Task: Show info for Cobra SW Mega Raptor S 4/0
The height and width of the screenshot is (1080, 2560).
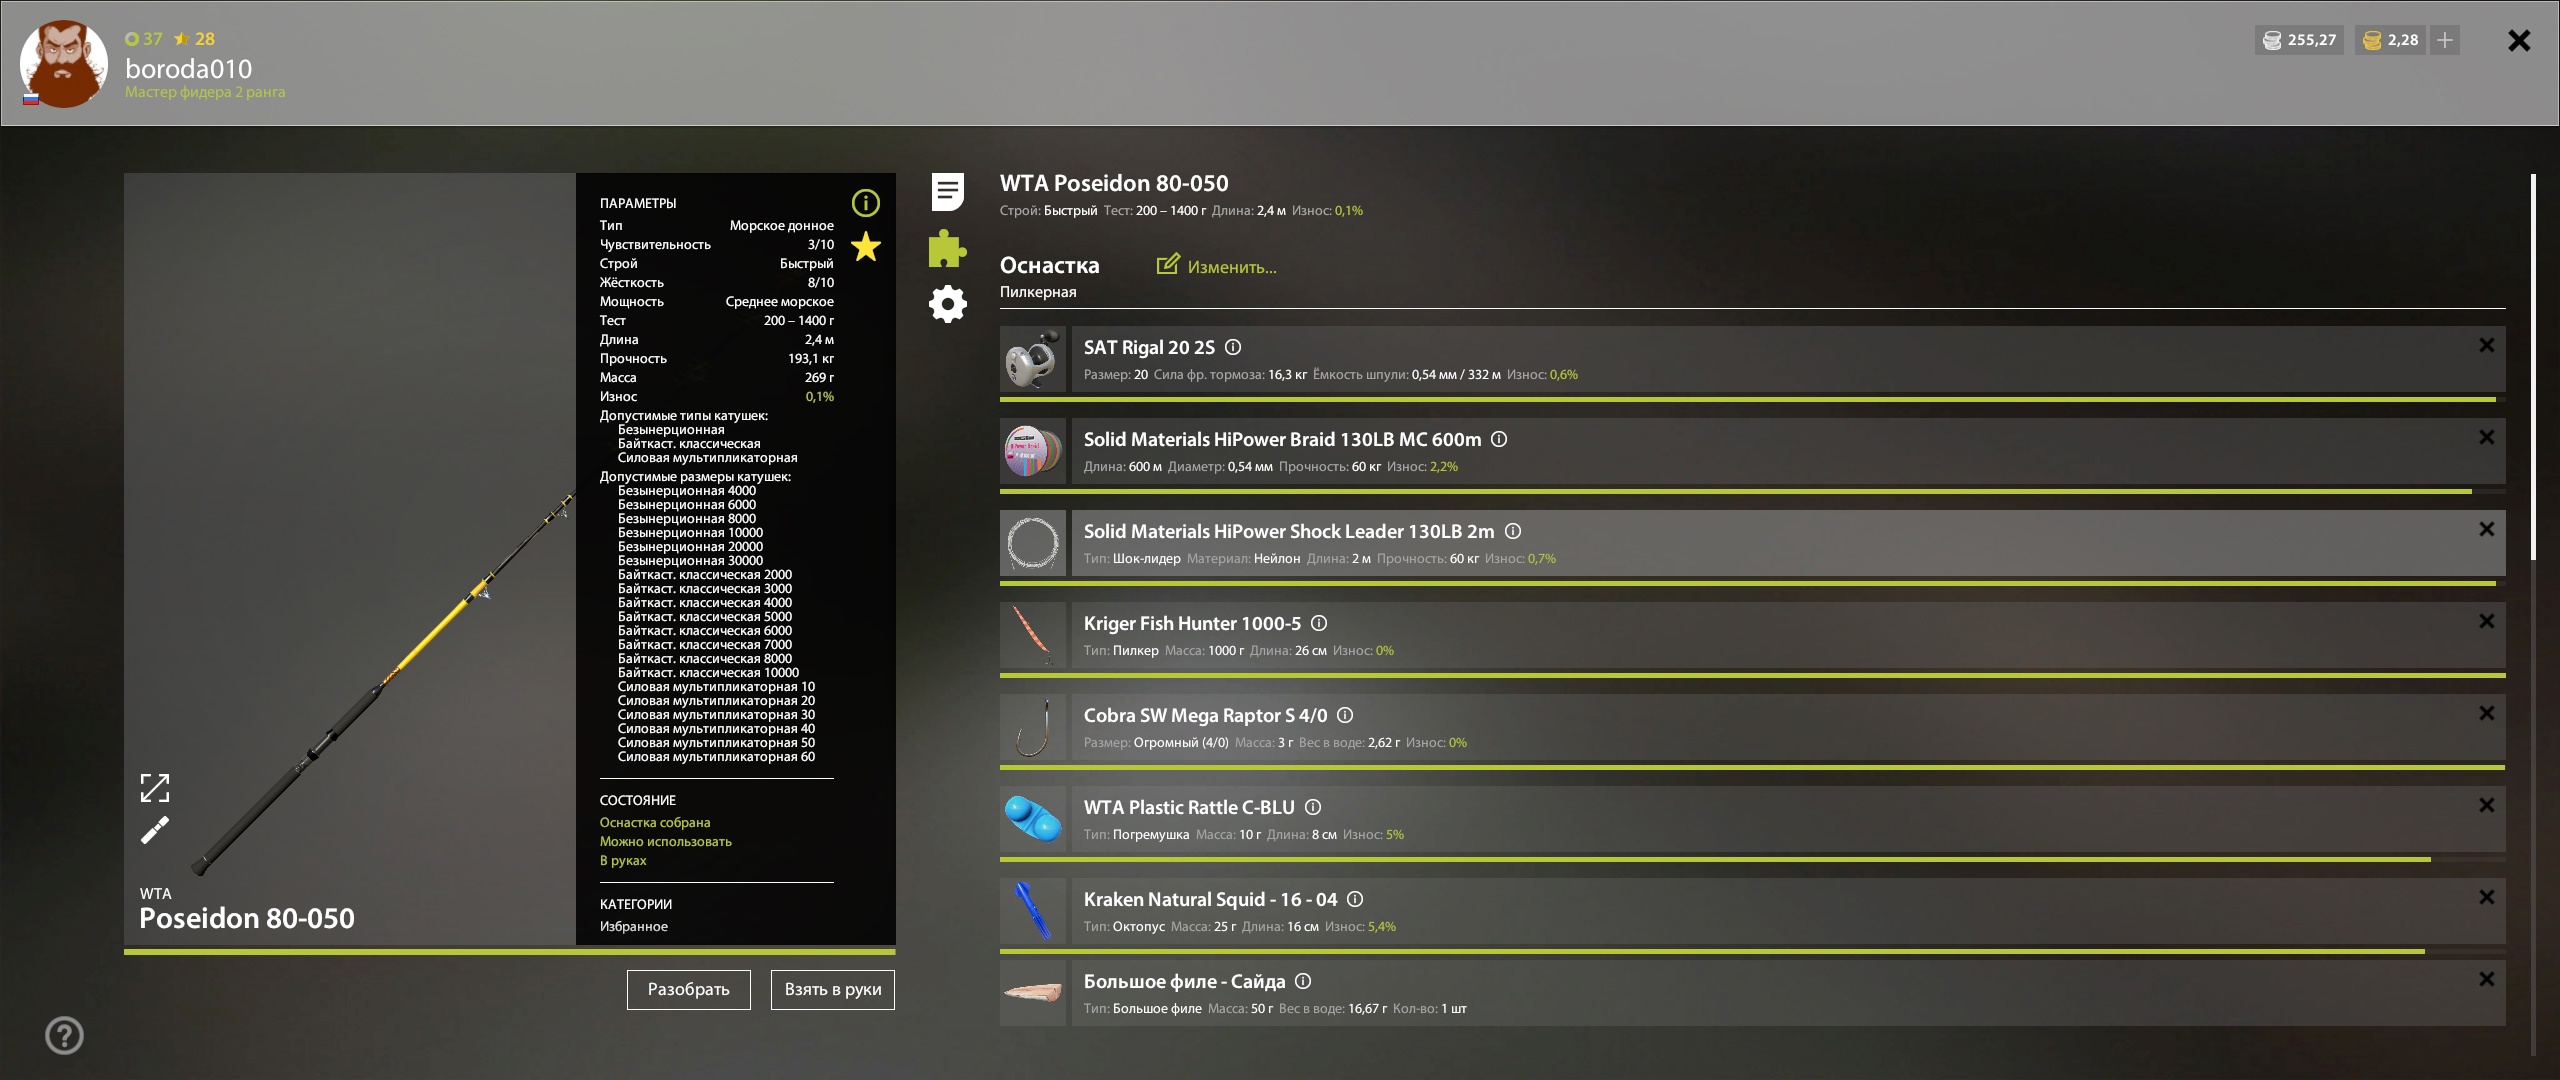Action: coord(1345,715)
